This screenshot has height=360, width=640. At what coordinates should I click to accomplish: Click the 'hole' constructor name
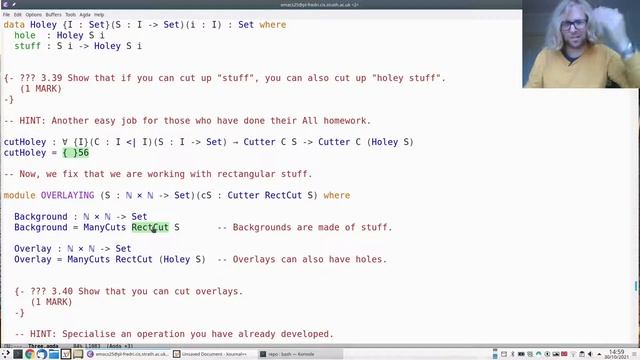pos(25,36)
